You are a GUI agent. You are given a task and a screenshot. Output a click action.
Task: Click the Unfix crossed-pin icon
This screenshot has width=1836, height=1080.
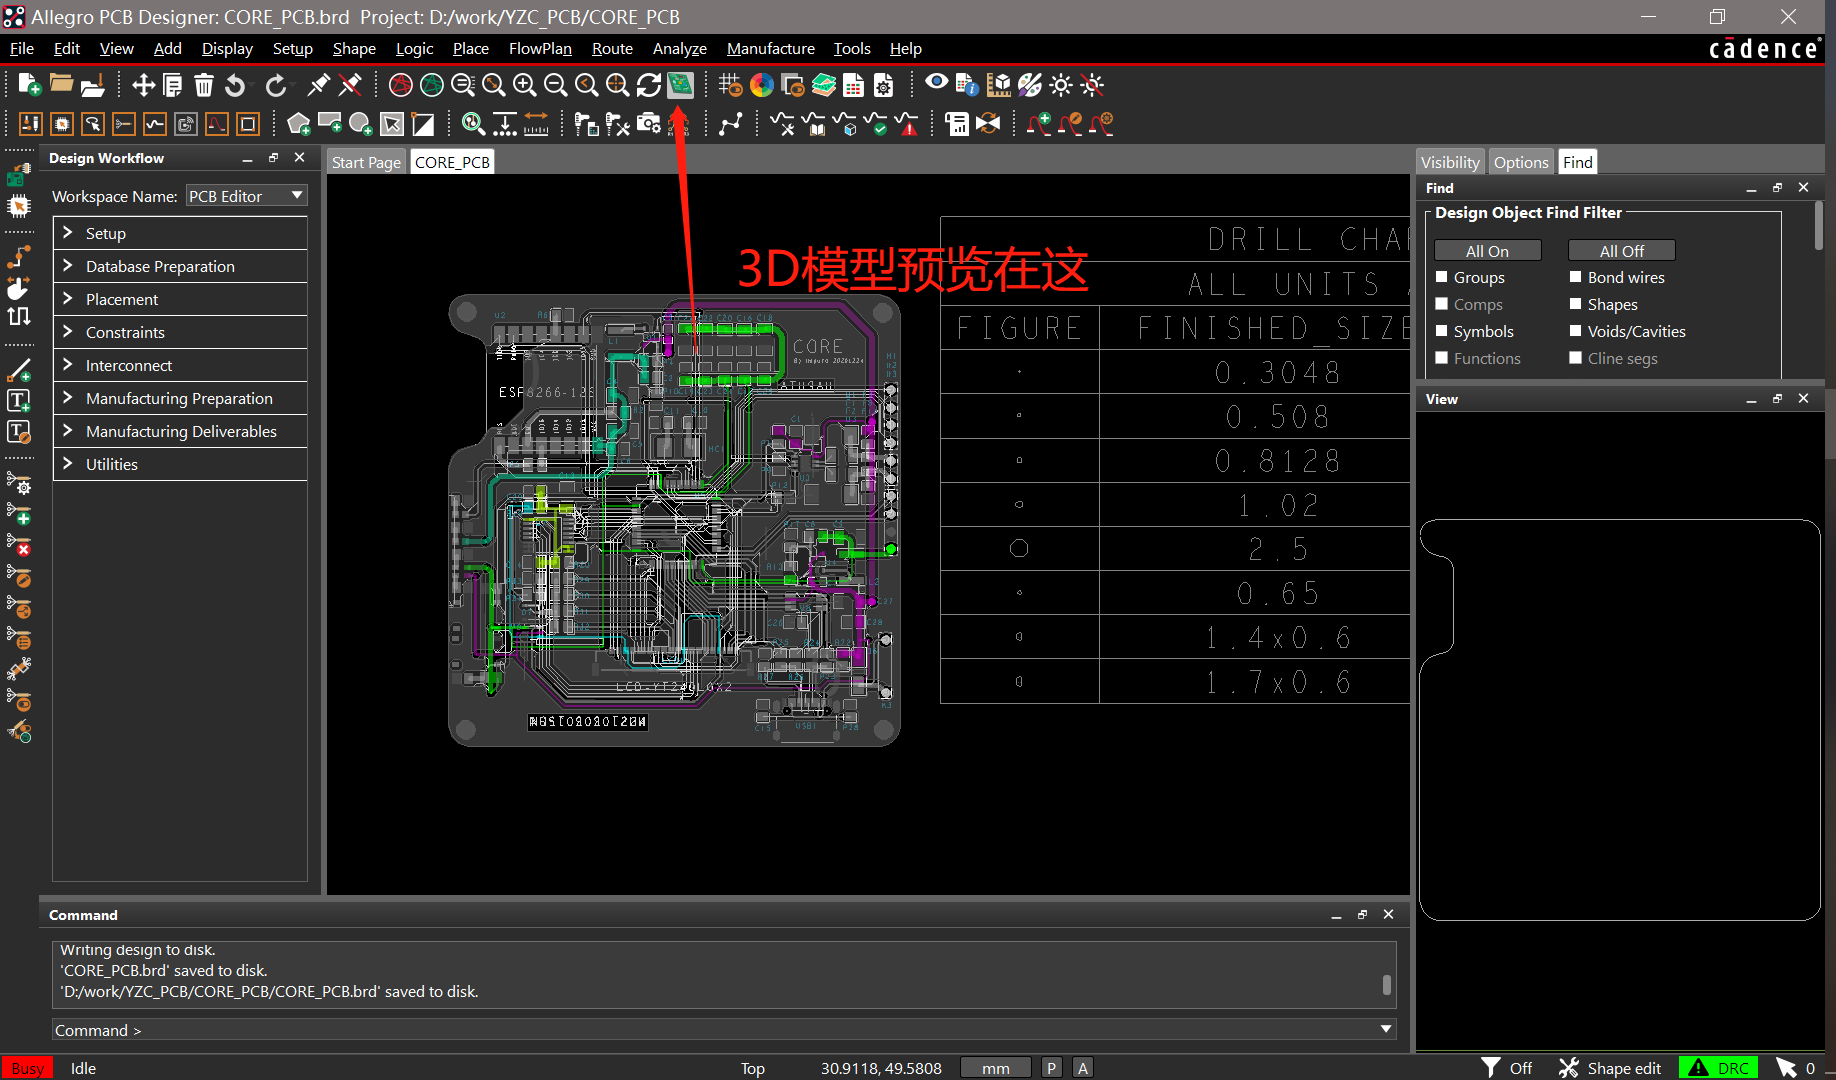[x=349, y=85]
